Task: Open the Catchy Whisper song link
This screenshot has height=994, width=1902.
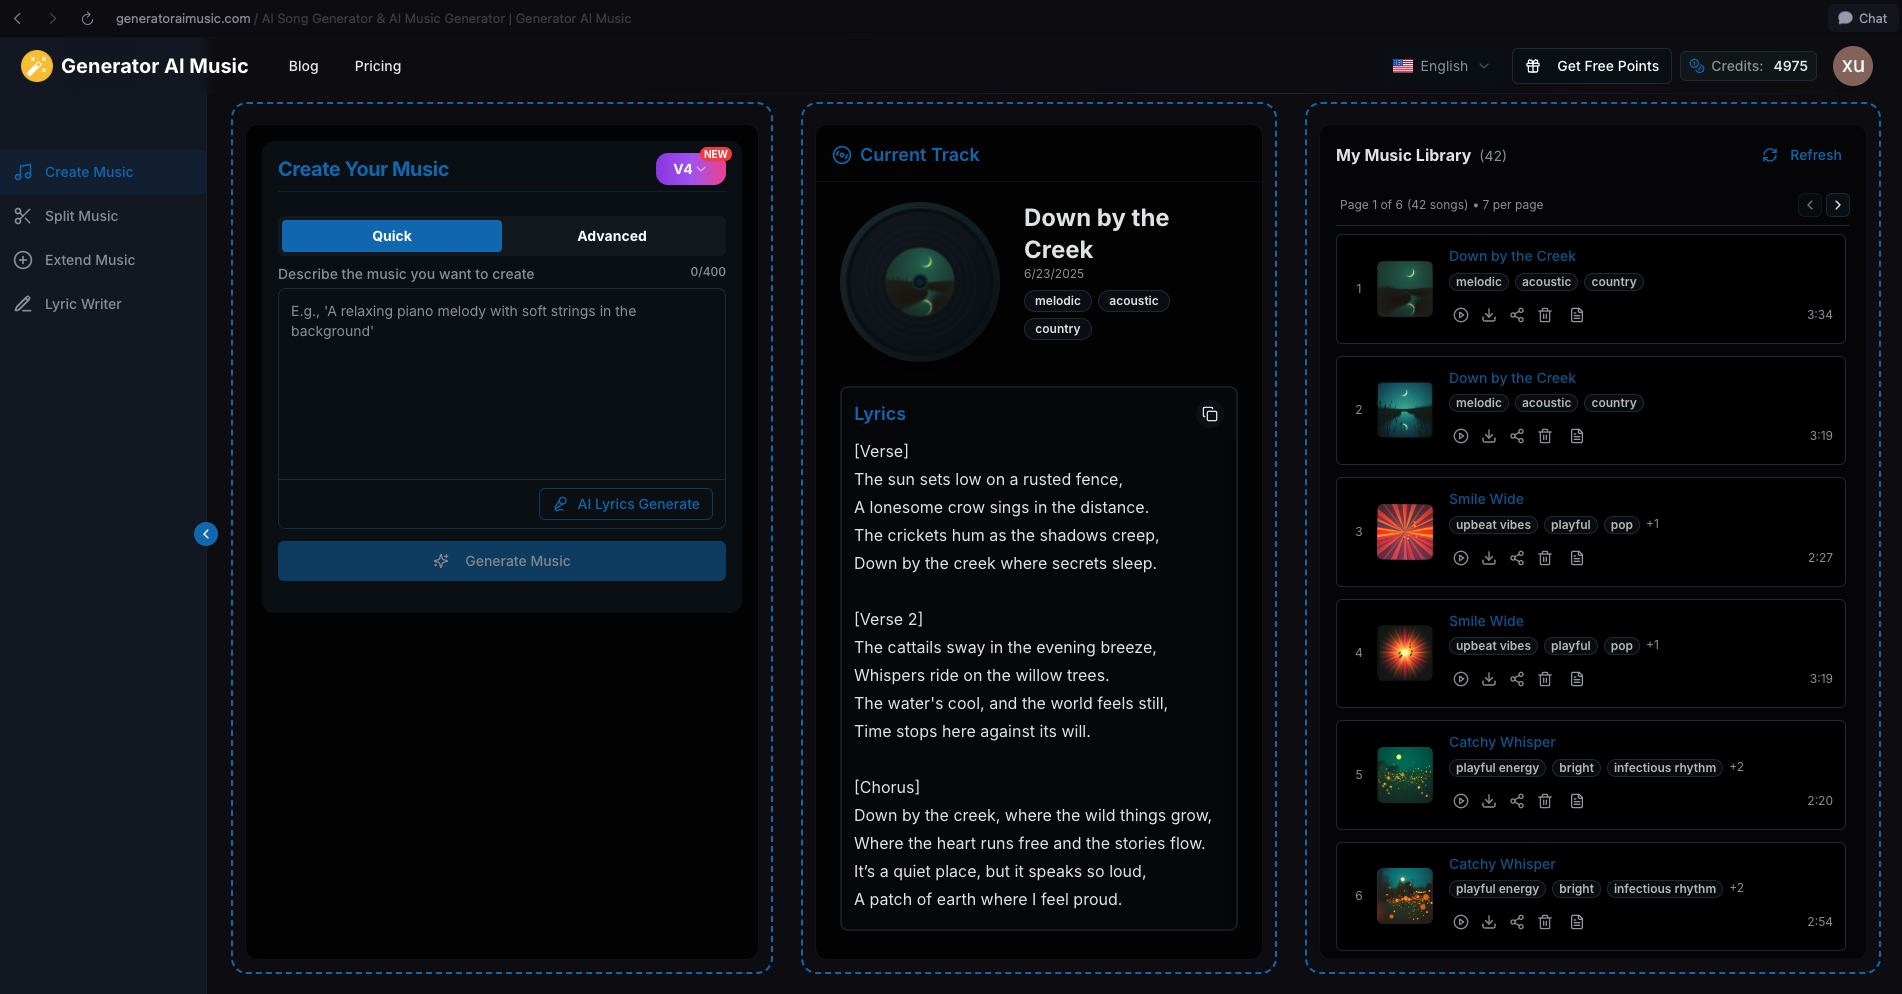Action: pos(1502,741)
